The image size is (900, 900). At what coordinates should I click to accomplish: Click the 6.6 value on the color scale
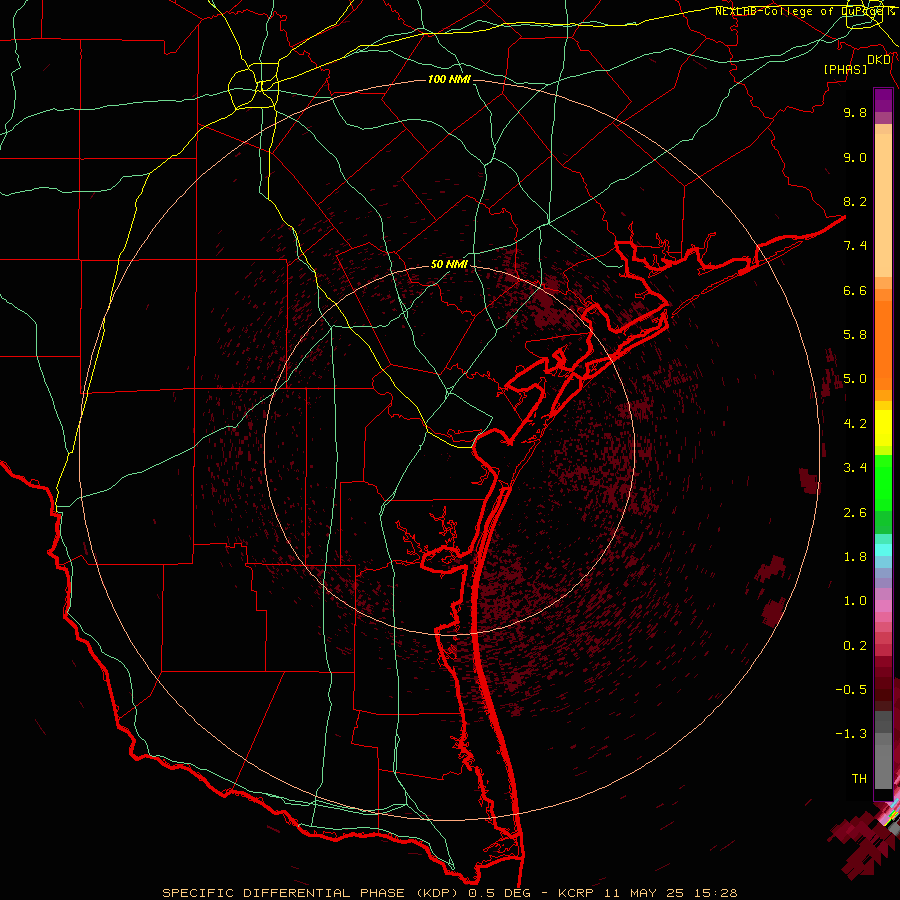point(855,290)
